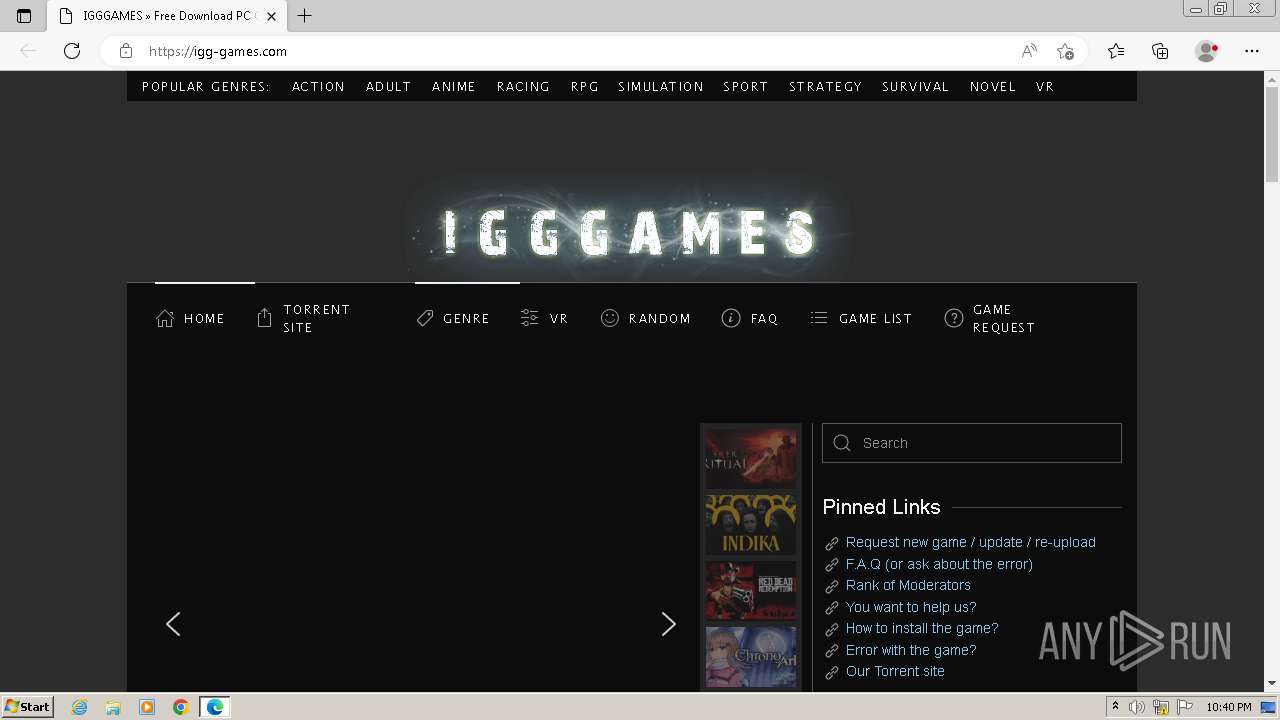The width and height of the screenshot is (1280, 720).
Task: Show hidden tray icons arrow
Action: 1115,707
